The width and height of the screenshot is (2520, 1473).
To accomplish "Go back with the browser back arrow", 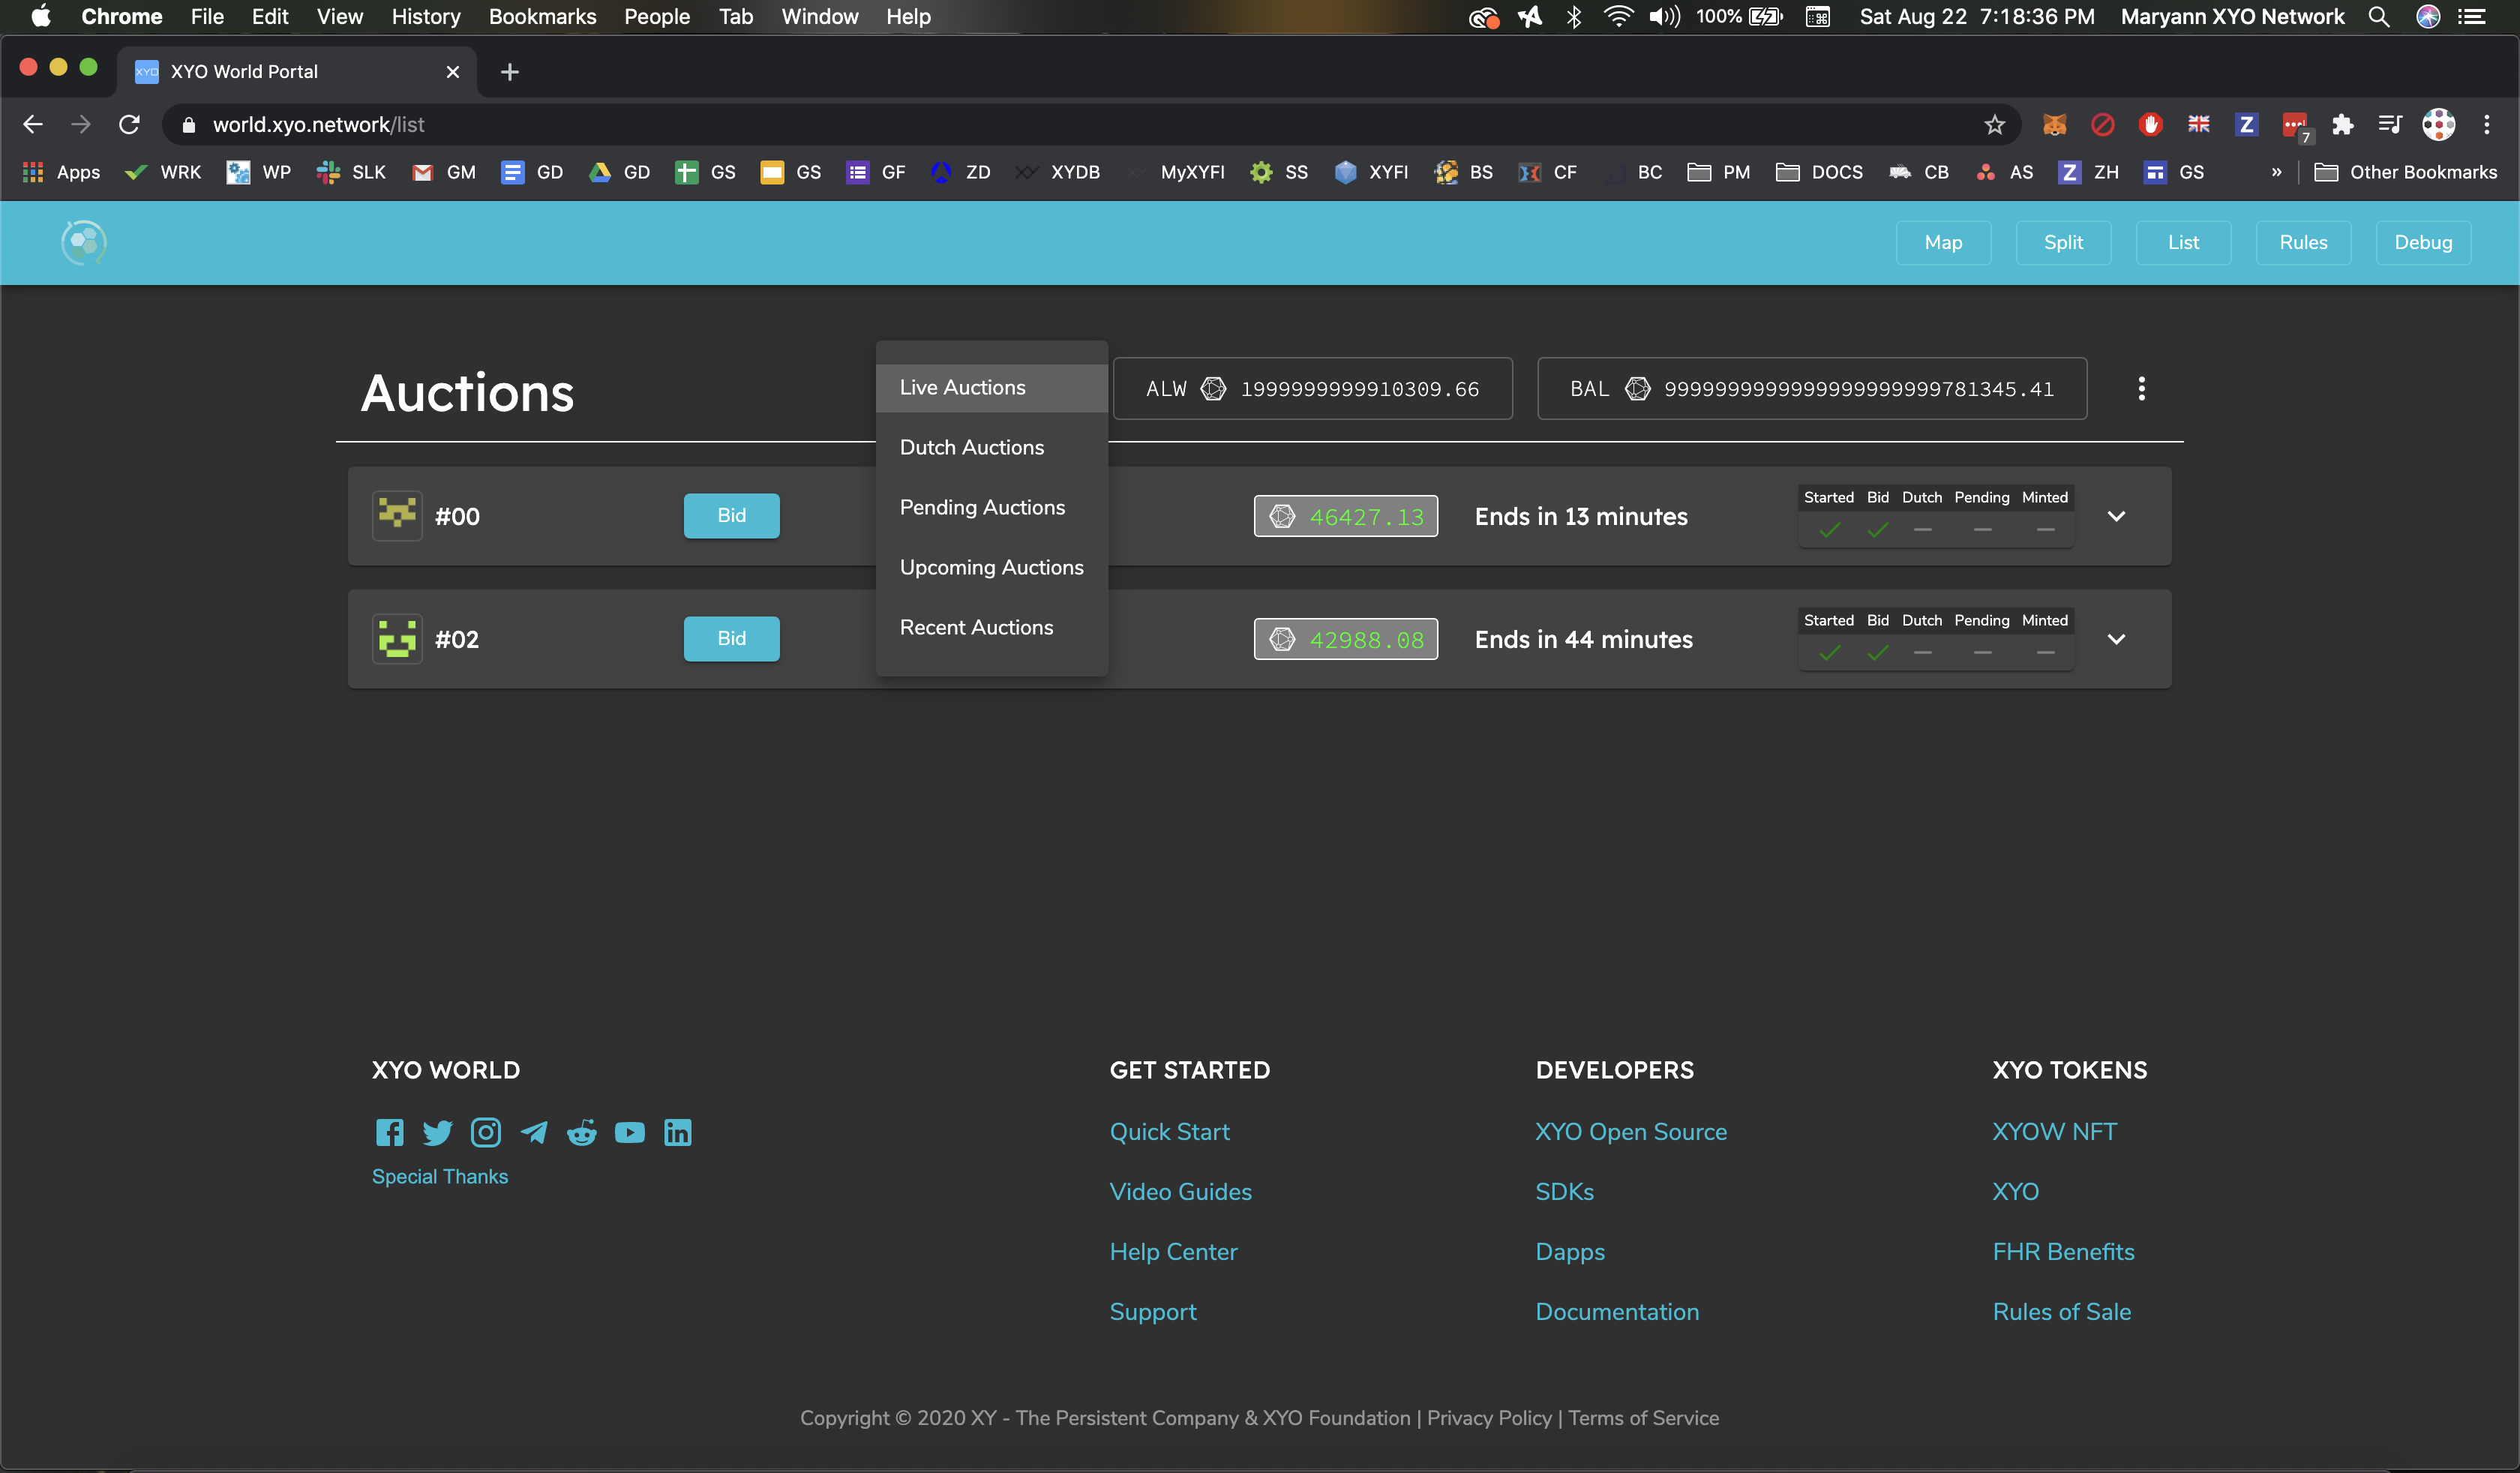I will coord(33,124).
